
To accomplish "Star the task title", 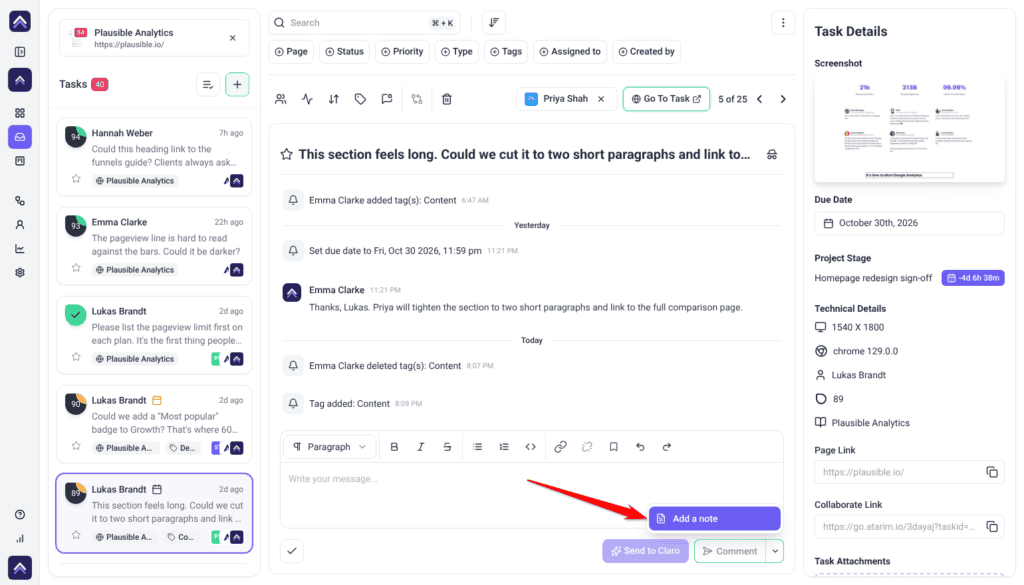I will [286, 155].
